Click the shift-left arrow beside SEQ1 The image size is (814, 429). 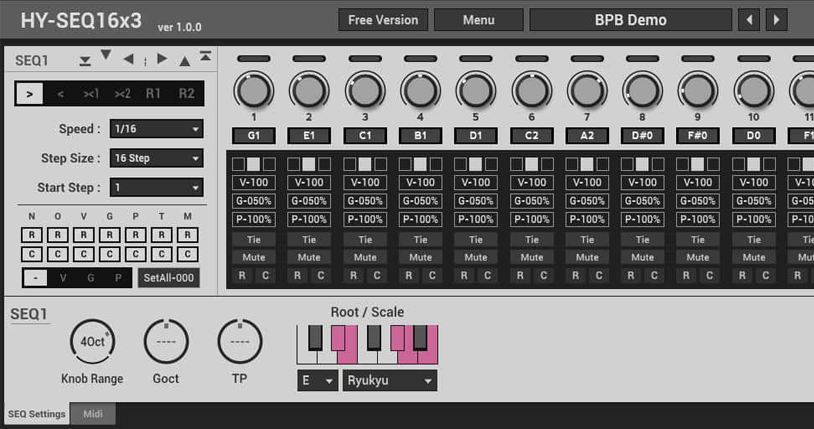128,59
